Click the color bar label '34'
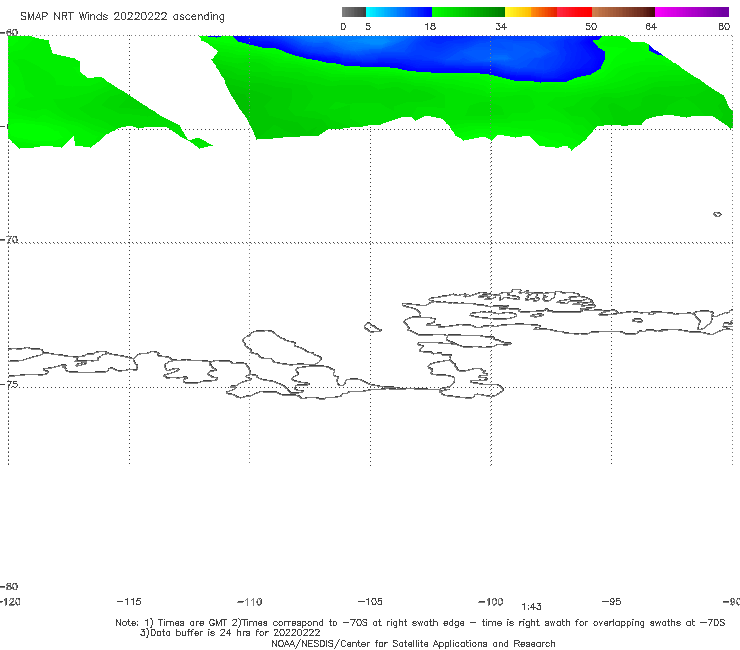The width and height of the screenshot is (740, 650). point(501,26)
